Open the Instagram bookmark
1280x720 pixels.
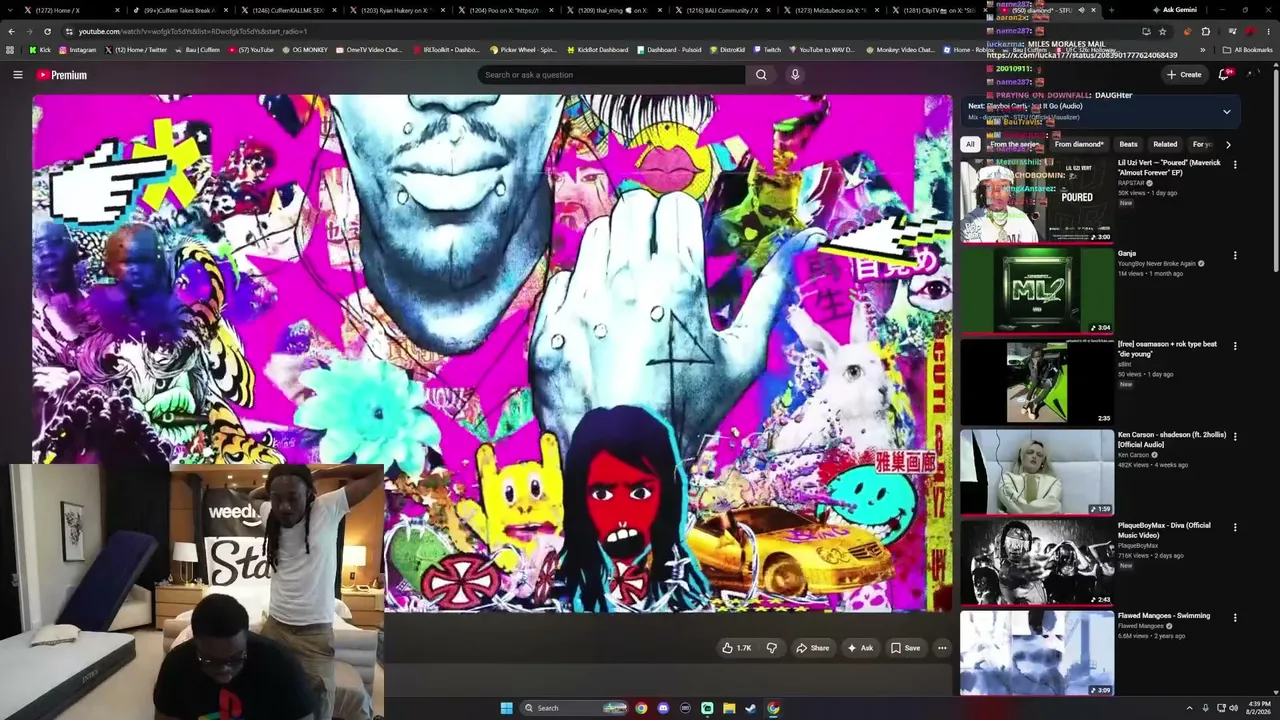(x=77, y=49)
